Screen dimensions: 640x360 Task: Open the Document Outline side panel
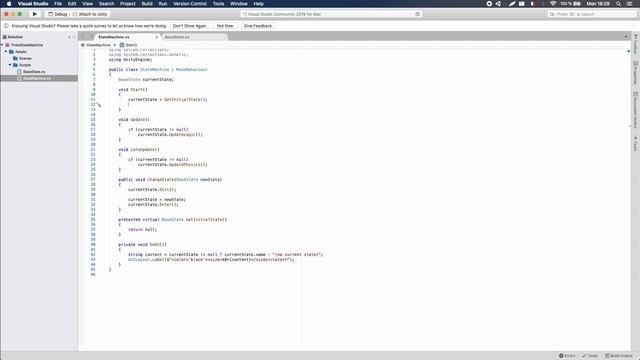pyautogui.click(x=636, y=110)
